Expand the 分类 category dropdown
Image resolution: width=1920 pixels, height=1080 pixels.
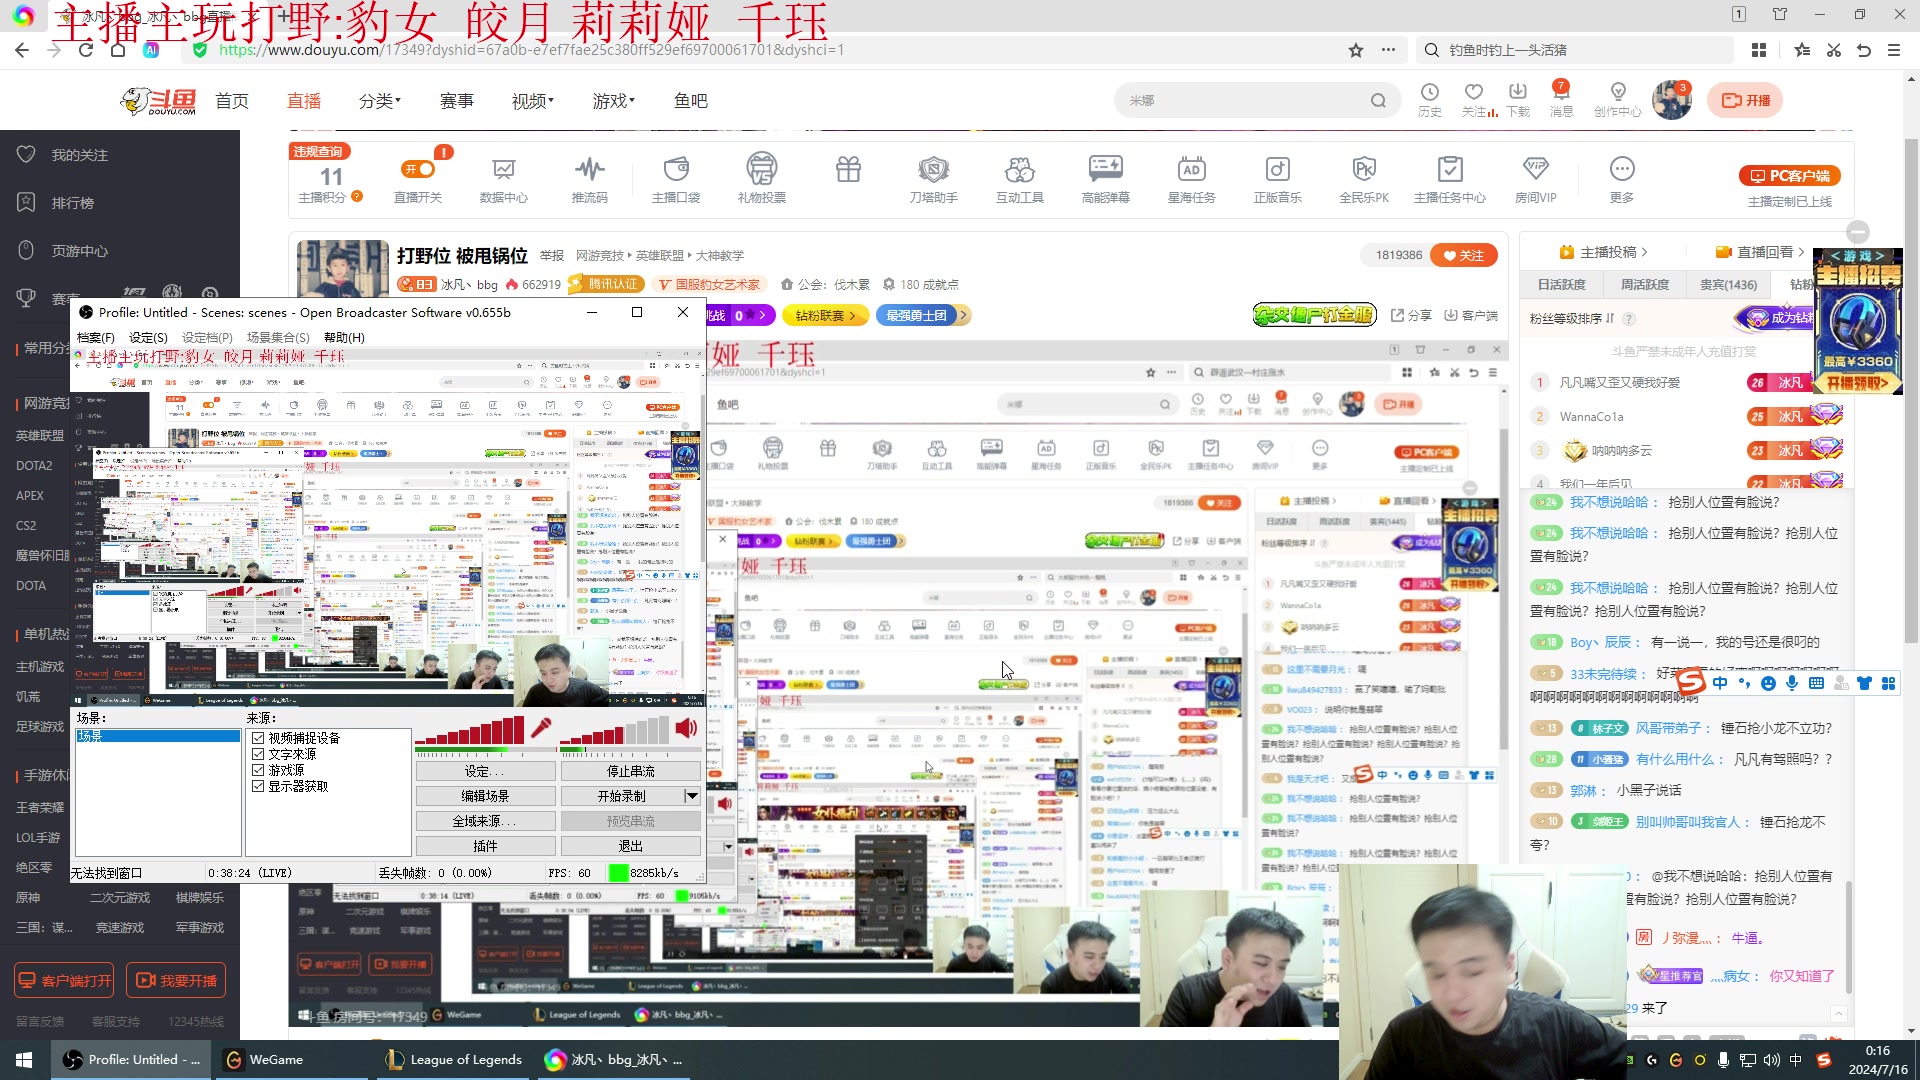pos(380,101)
